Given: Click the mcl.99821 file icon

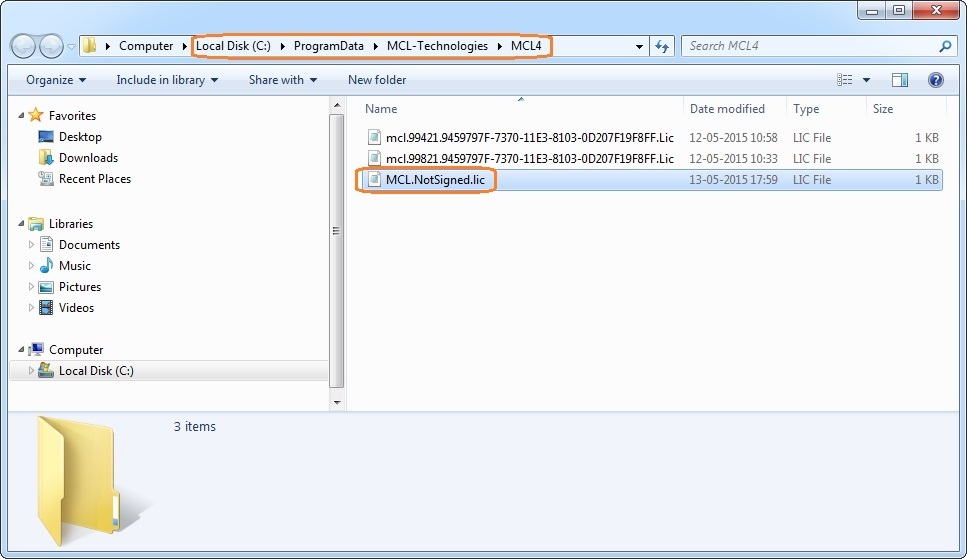Looking at the screenshot, I should pos(374,158).
